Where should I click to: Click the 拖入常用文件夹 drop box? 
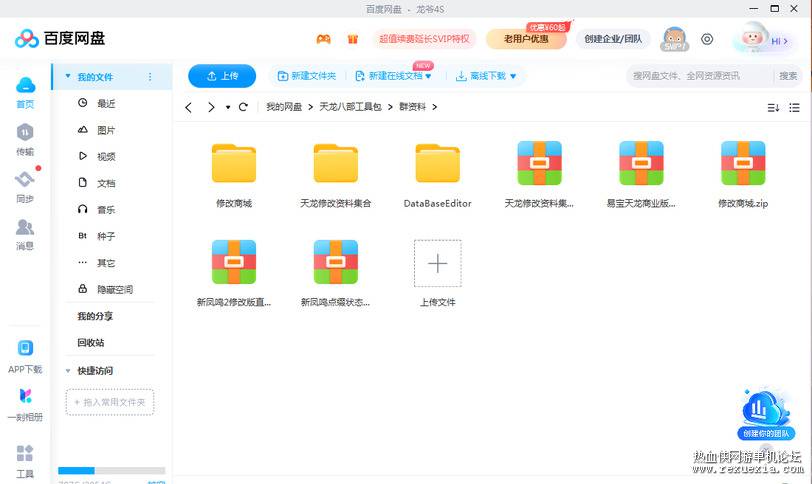[110, 402]
